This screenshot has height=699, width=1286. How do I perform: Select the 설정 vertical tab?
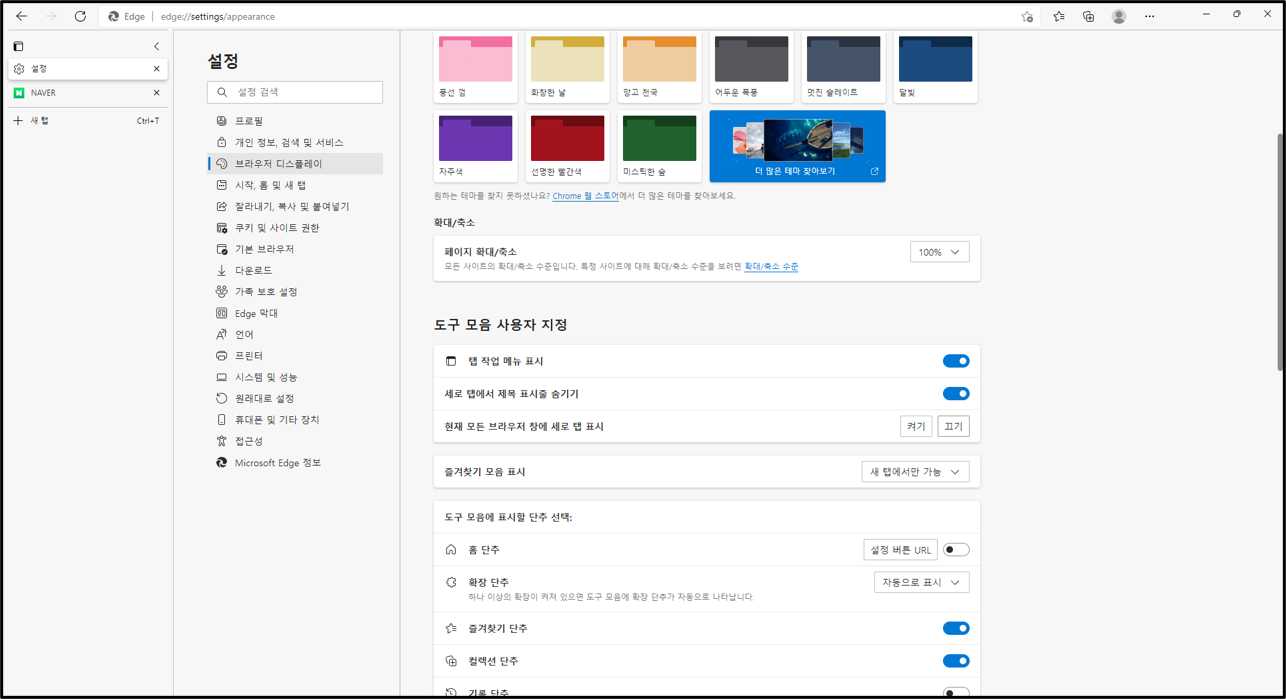point(88,69)
